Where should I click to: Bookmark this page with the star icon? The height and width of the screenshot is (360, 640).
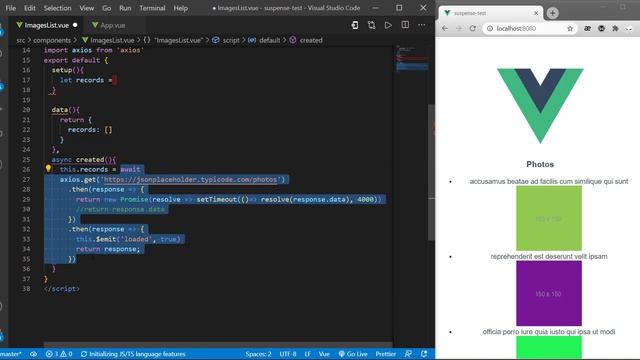pos(570,29)
